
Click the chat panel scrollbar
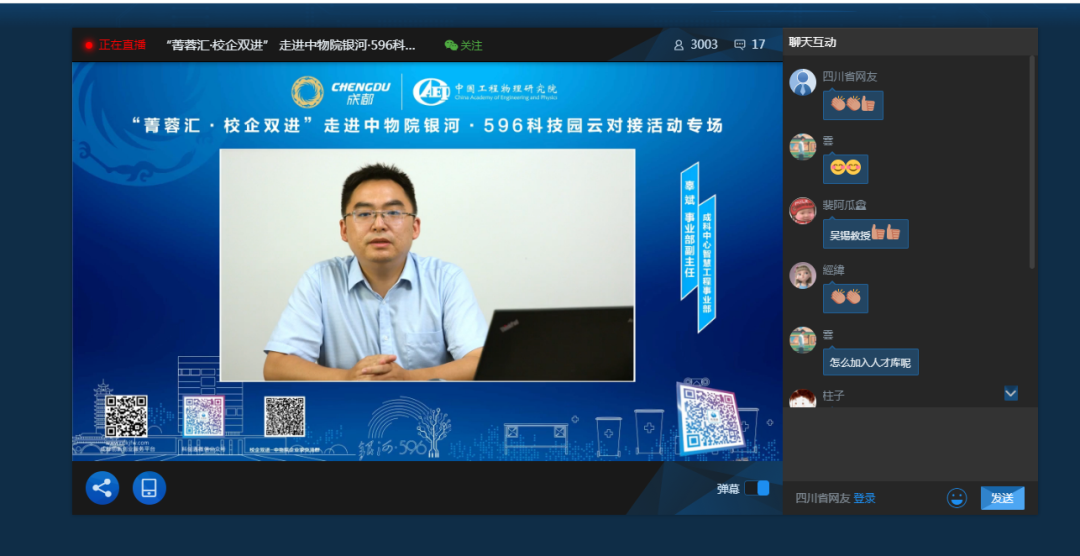click(x=1032, y=162)
